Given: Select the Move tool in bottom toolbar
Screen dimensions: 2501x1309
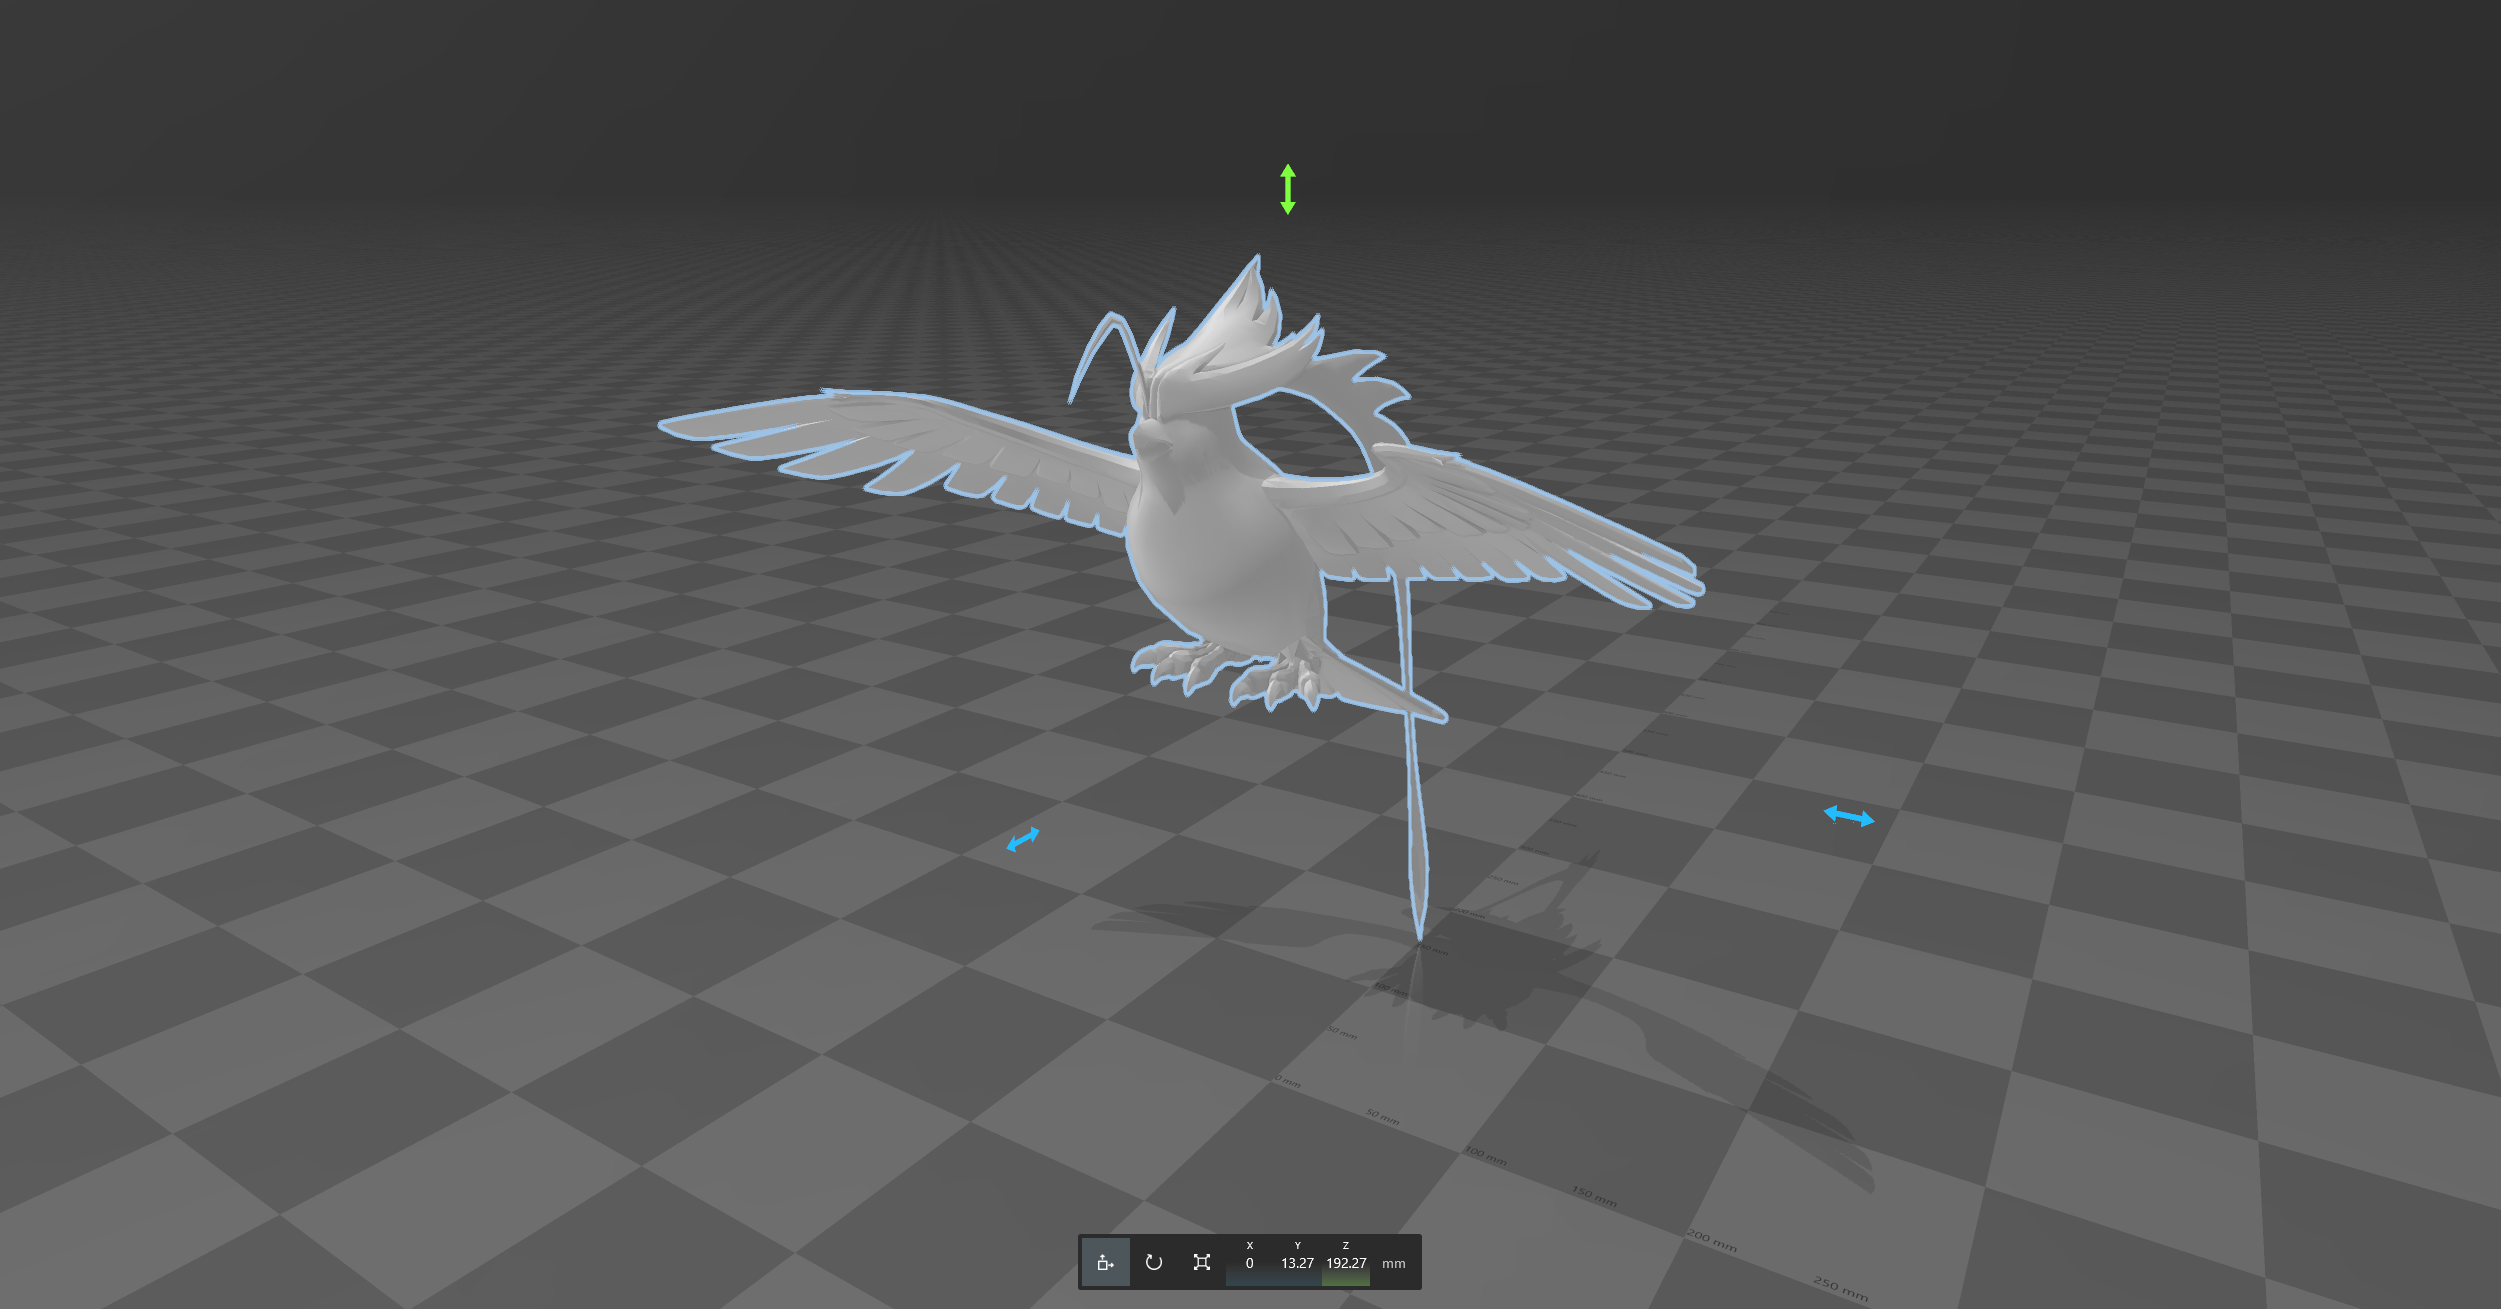Looking at the screenshot, I should [x=1105, y=1262].
